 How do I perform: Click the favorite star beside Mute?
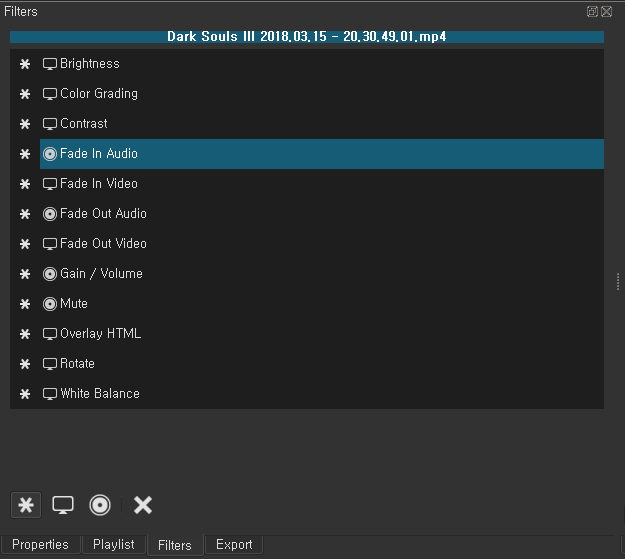25,304
